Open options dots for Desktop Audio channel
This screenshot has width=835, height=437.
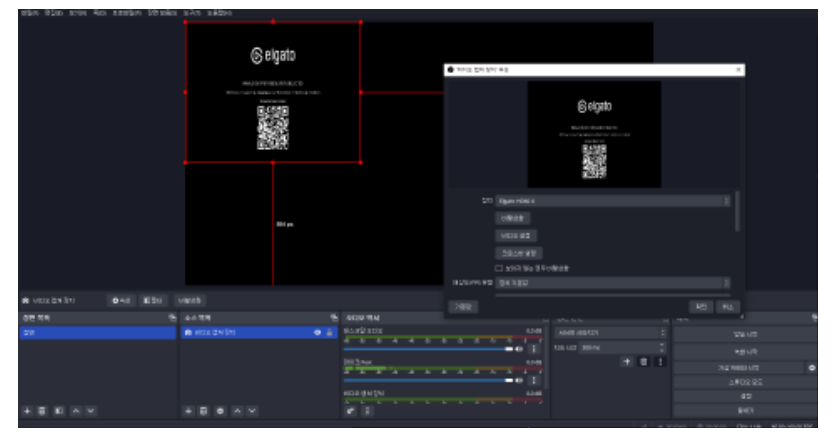click(534, 349)
